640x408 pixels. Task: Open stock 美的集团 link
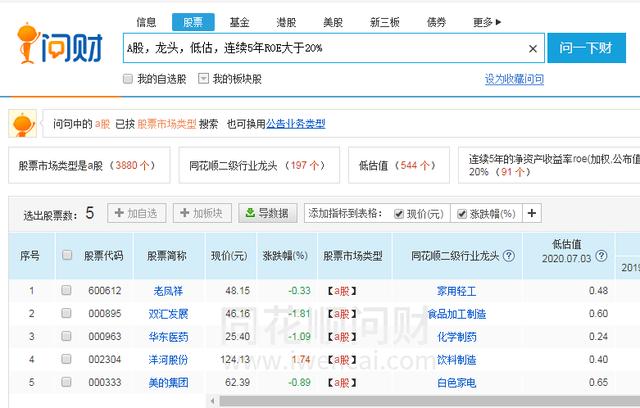coord(168,383)
